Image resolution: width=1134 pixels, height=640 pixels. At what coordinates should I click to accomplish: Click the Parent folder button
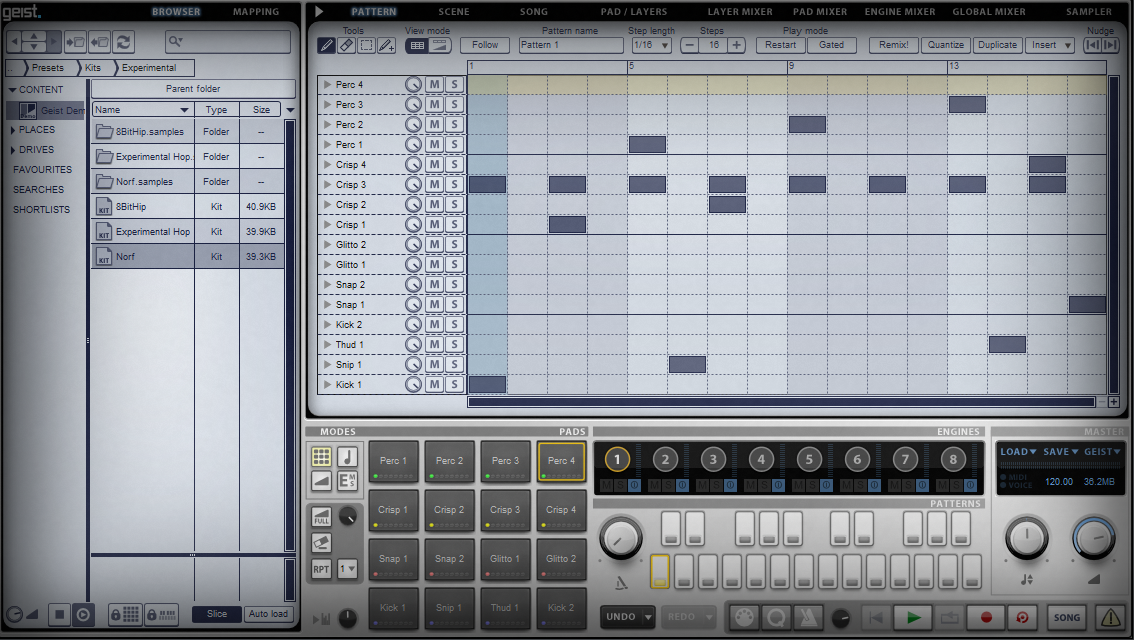193,89
